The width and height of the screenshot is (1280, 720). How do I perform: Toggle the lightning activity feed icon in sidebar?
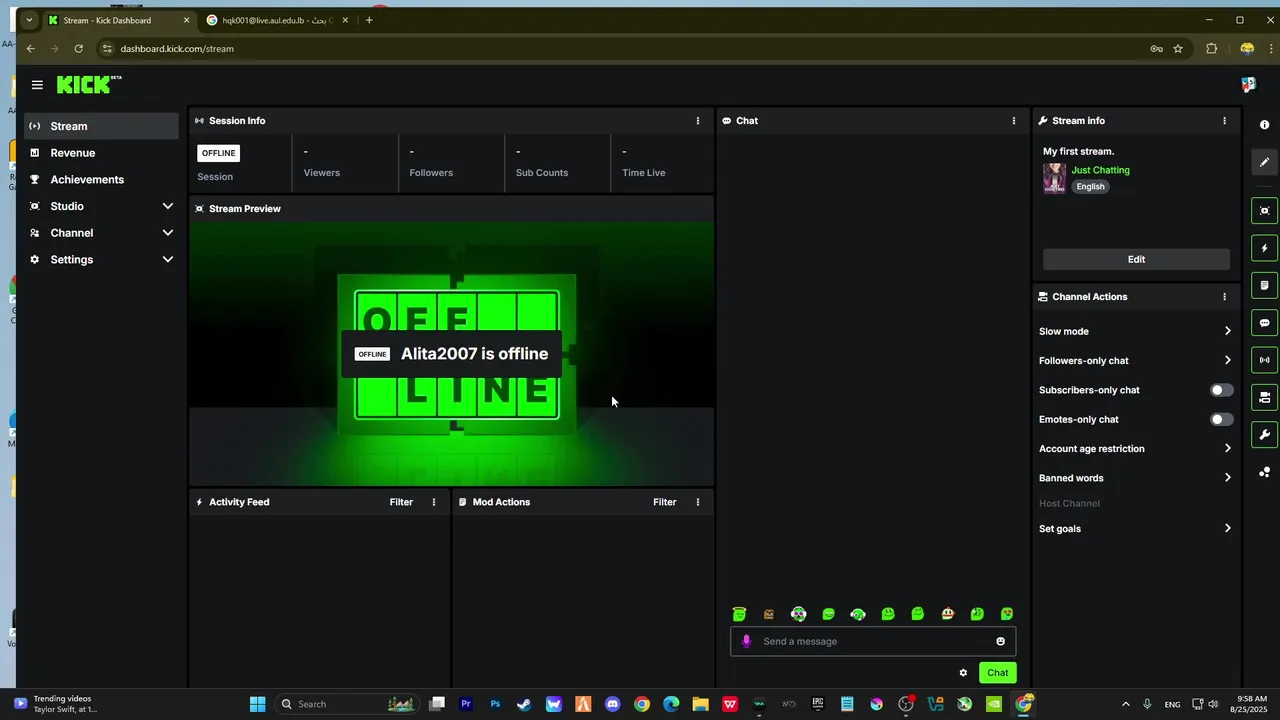click(x=1264, y=248)
